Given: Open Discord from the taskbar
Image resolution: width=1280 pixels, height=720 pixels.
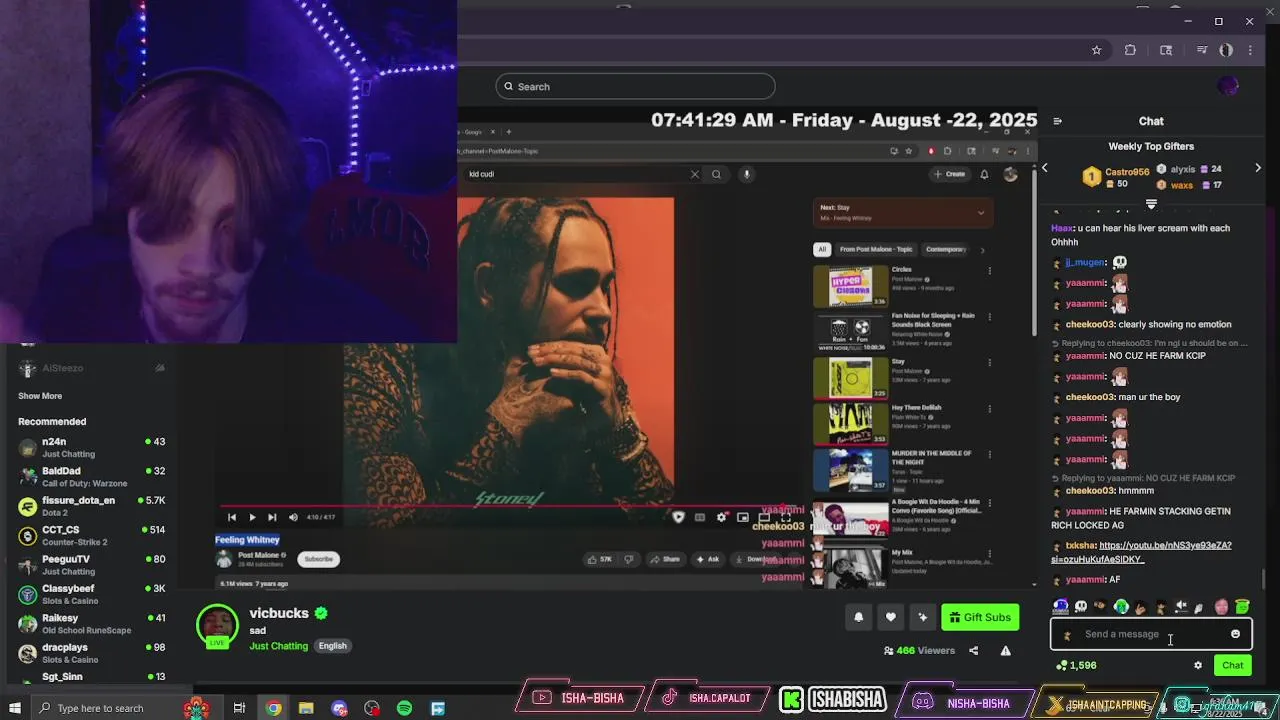Looking at the screenshot, I should pos(339,708).
